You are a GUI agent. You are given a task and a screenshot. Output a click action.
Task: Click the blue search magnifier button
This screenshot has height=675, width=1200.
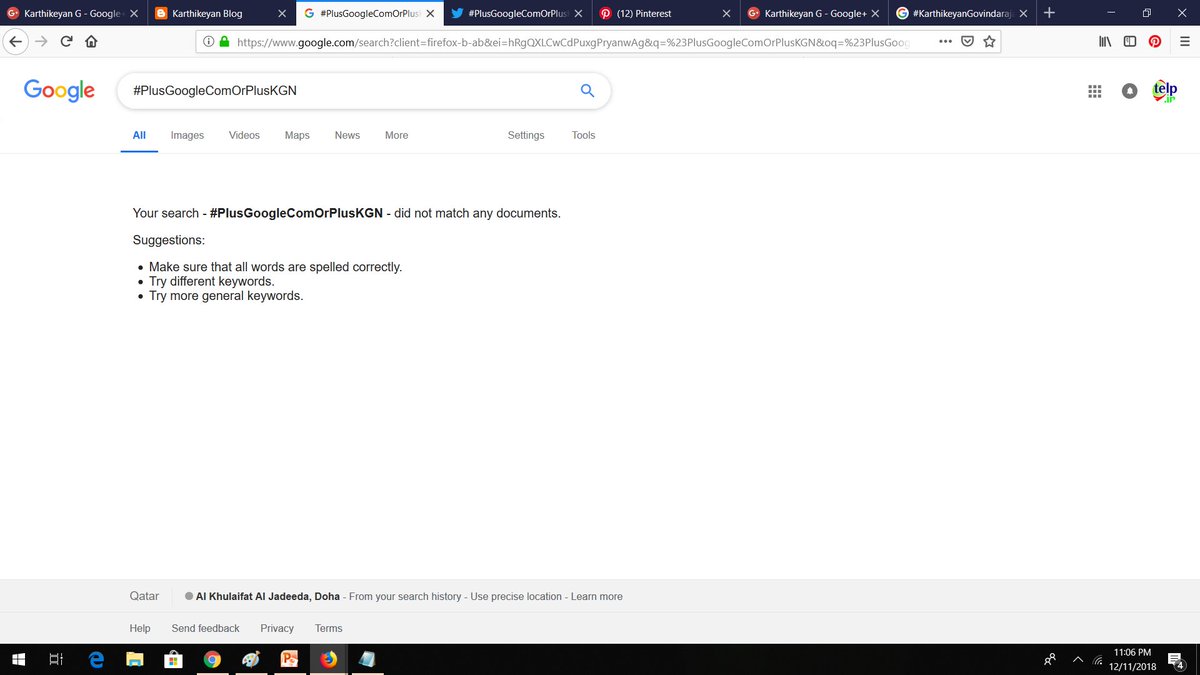588,91
